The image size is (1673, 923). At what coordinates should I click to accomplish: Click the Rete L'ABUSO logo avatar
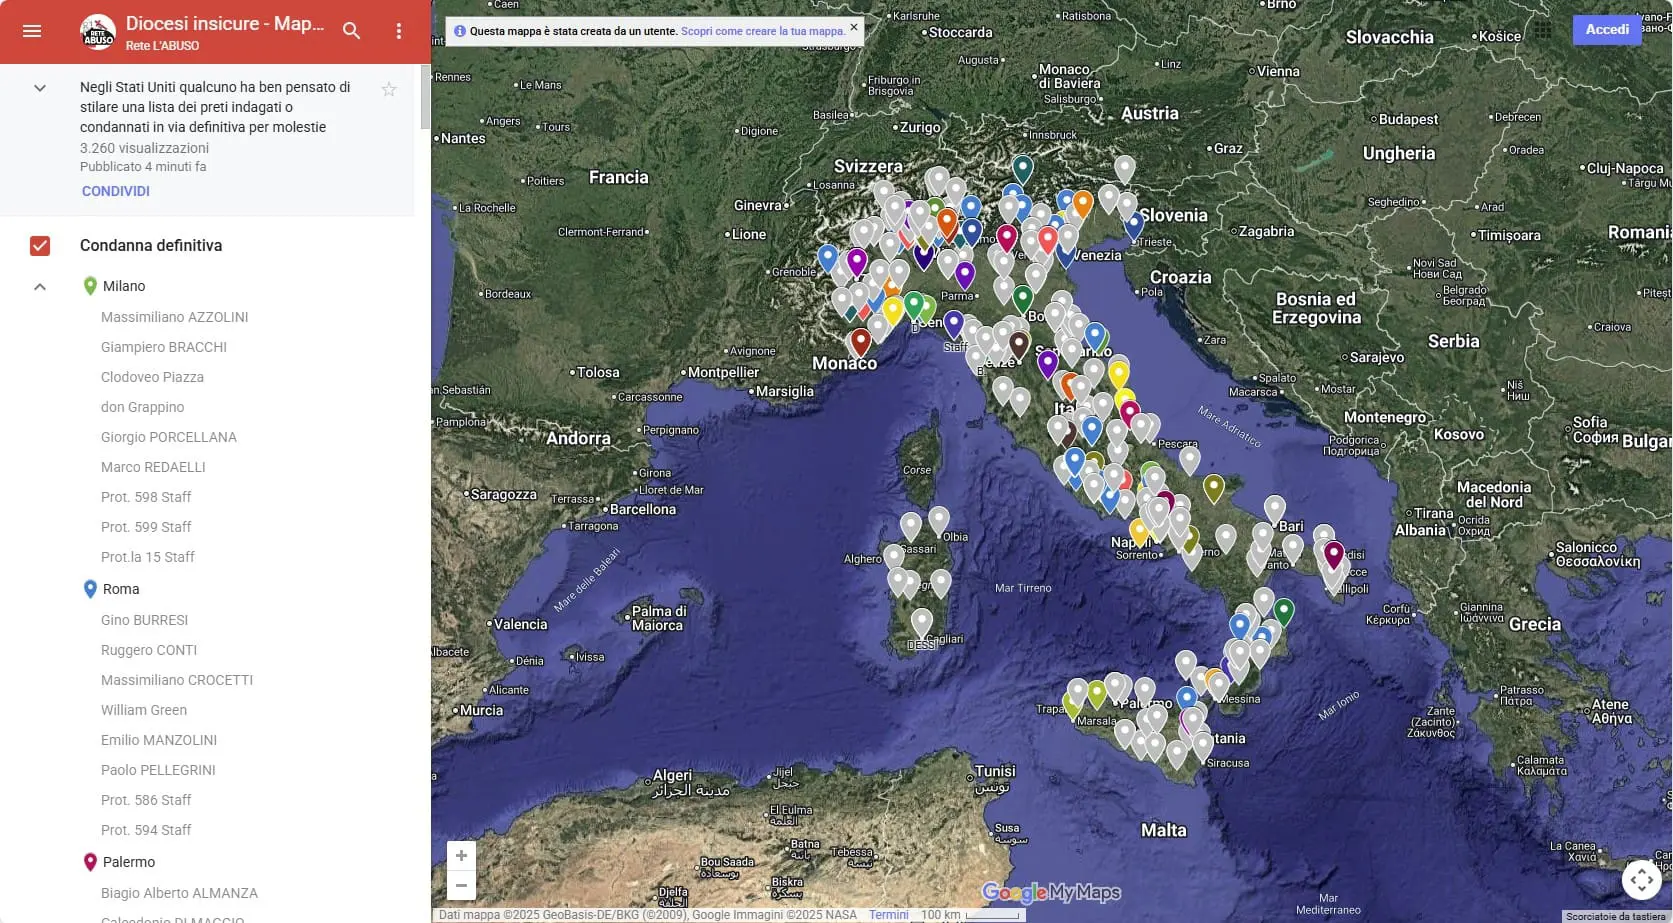tap(98, 32)
